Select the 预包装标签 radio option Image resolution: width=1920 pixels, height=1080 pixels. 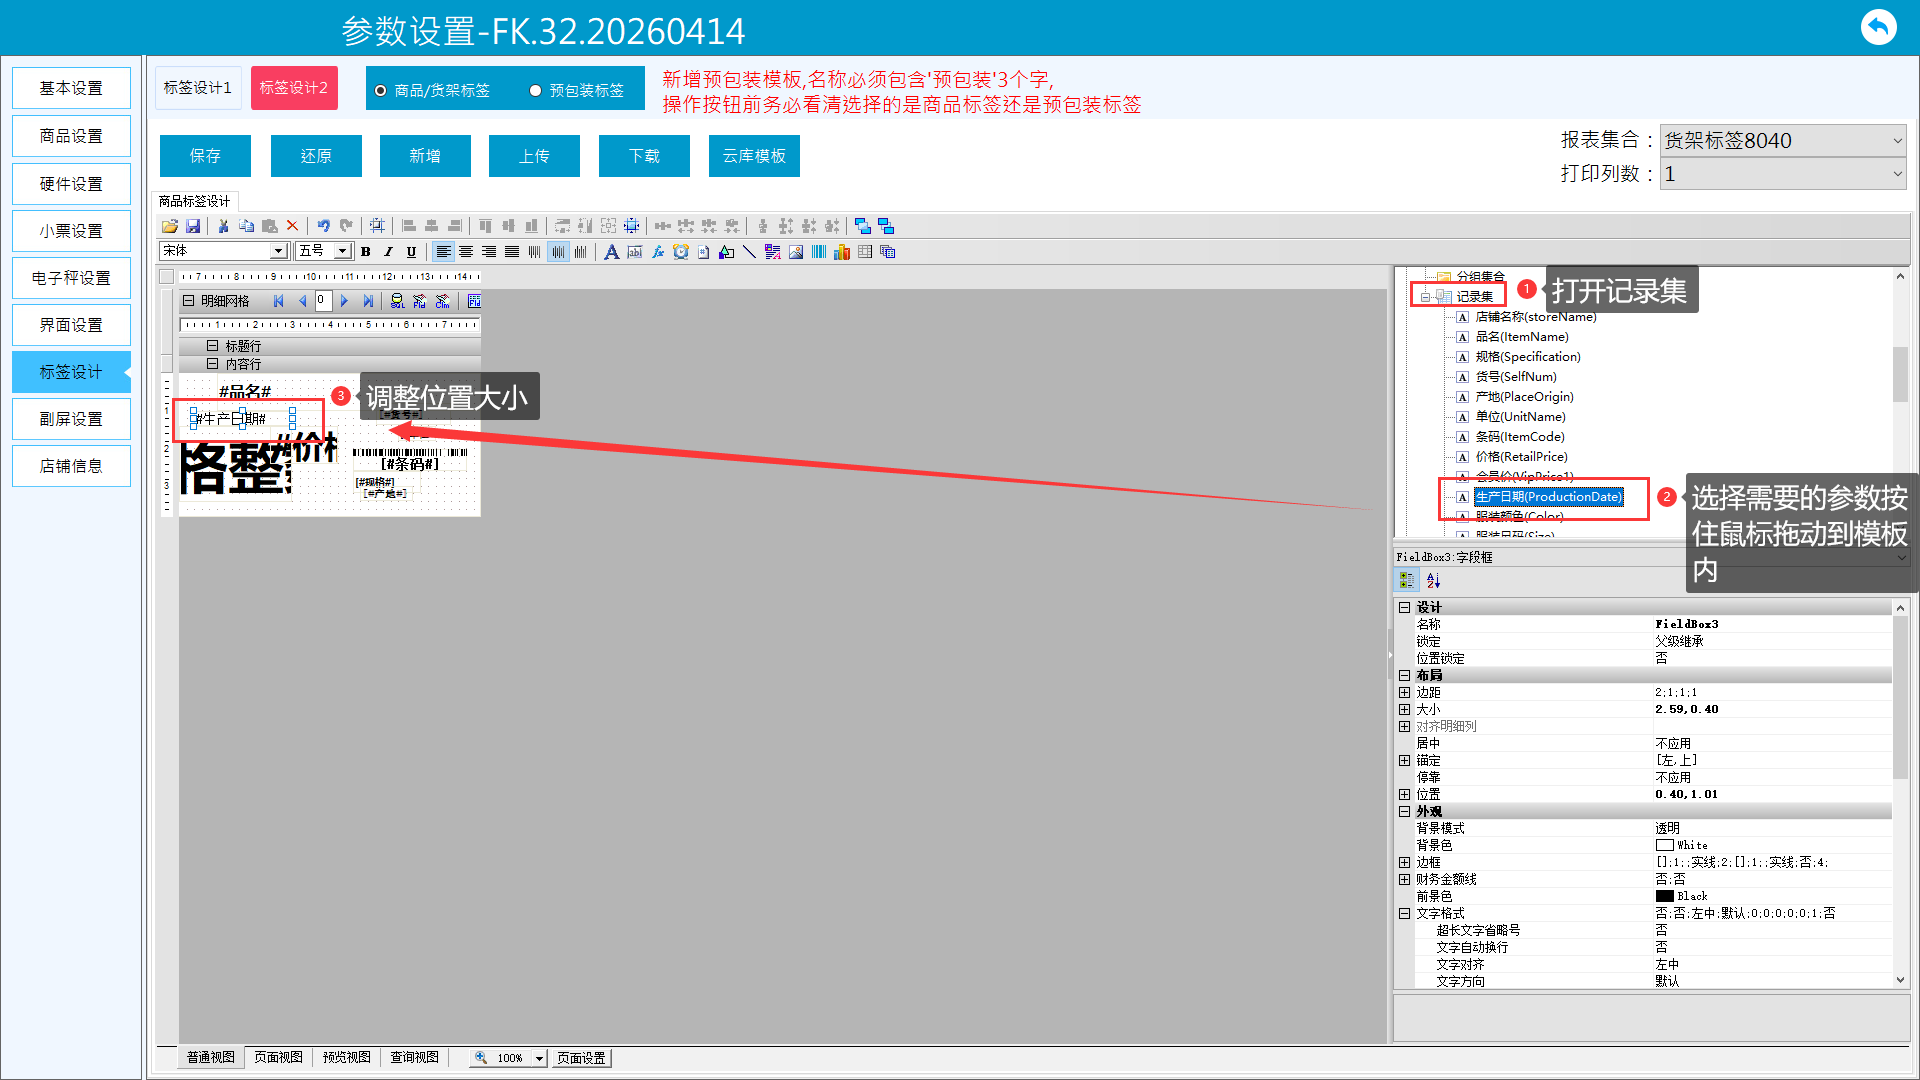click(536, 91)
